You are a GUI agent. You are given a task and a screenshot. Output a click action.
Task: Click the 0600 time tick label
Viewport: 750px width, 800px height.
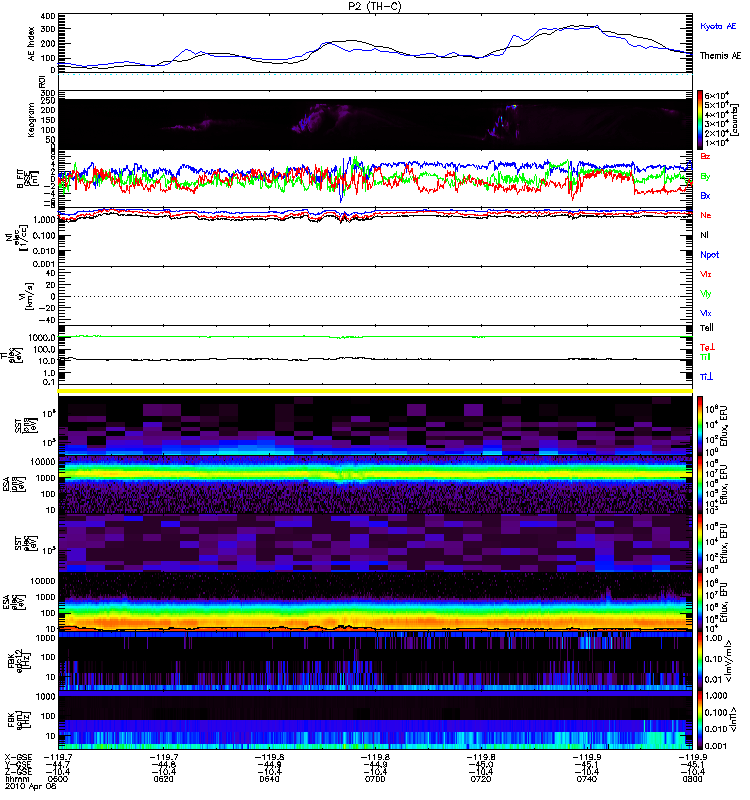tap(58, 779)
